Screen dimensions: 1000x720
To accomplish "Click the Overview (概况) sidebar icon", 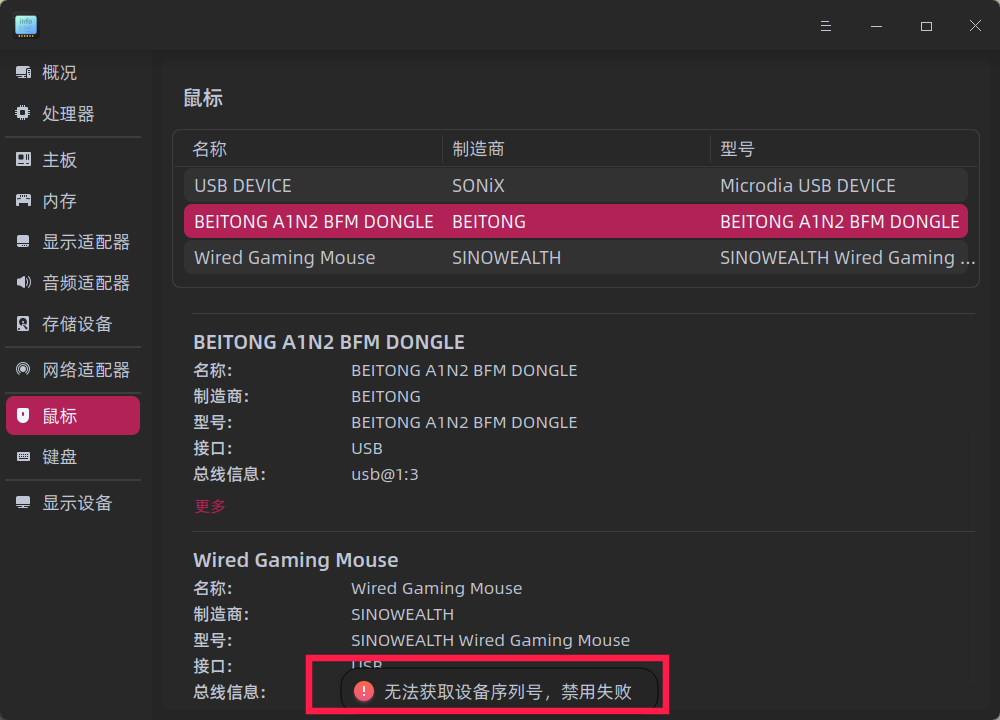I will [x=23, y=73].
